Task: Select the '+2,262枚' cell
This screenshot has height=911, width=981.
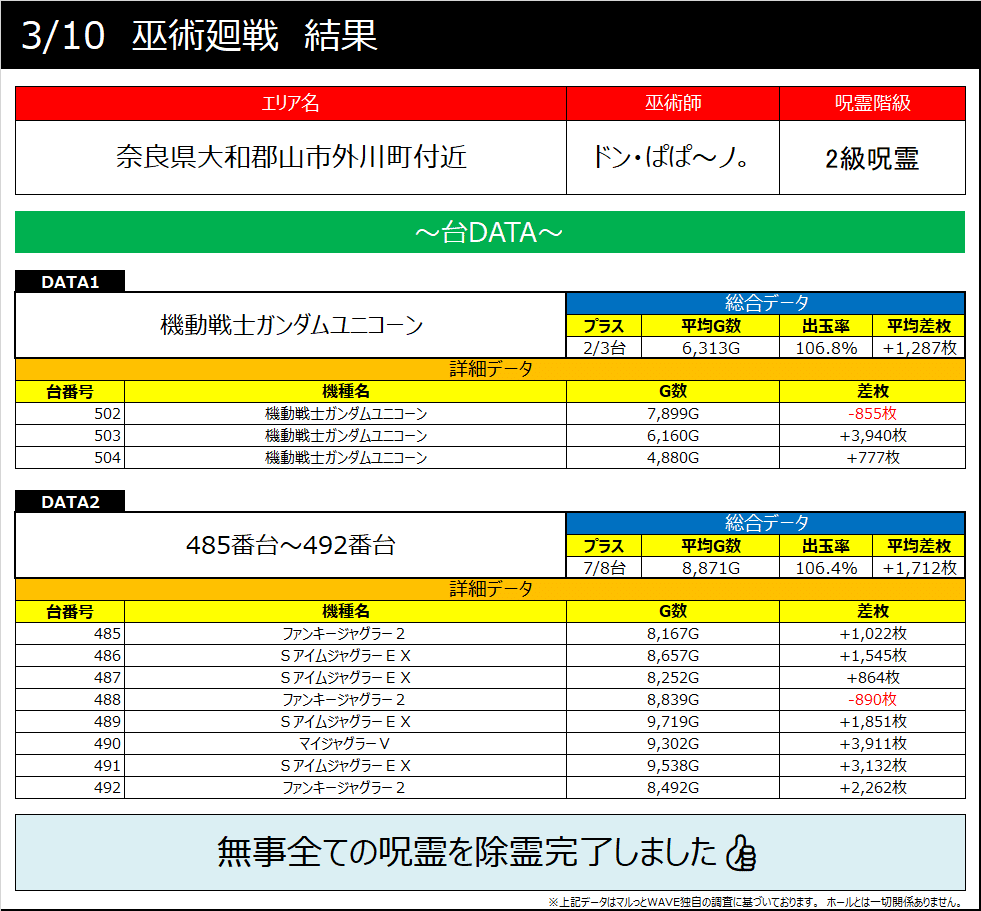Action: pos(872,787)
